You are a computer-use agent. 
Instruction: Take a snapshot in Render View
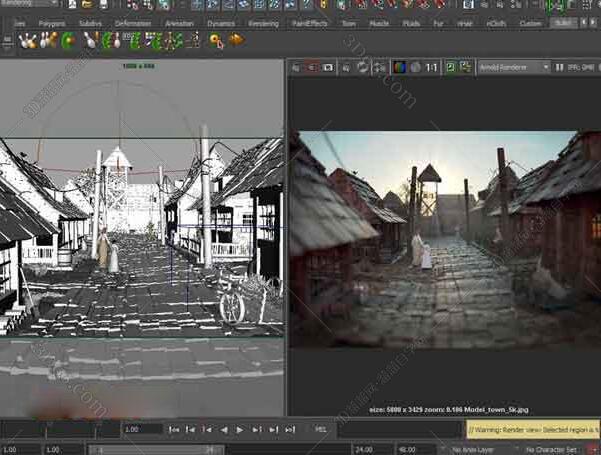coord(328,67)
